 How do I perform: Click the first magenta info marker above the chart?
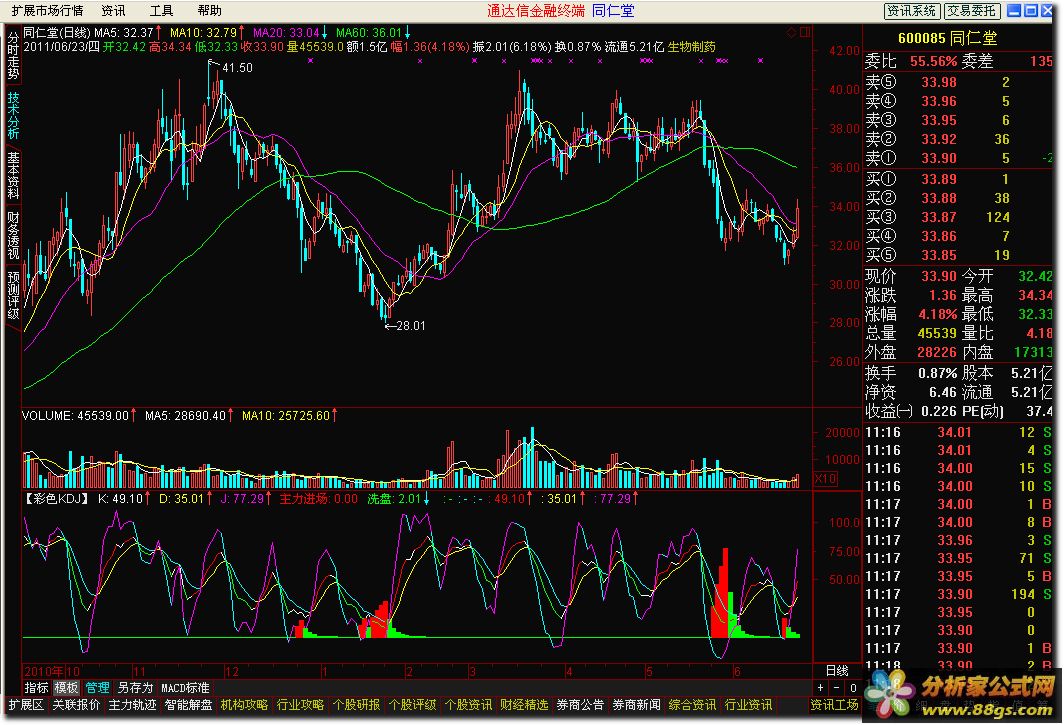pyautogui.click(x=310, y=60)
